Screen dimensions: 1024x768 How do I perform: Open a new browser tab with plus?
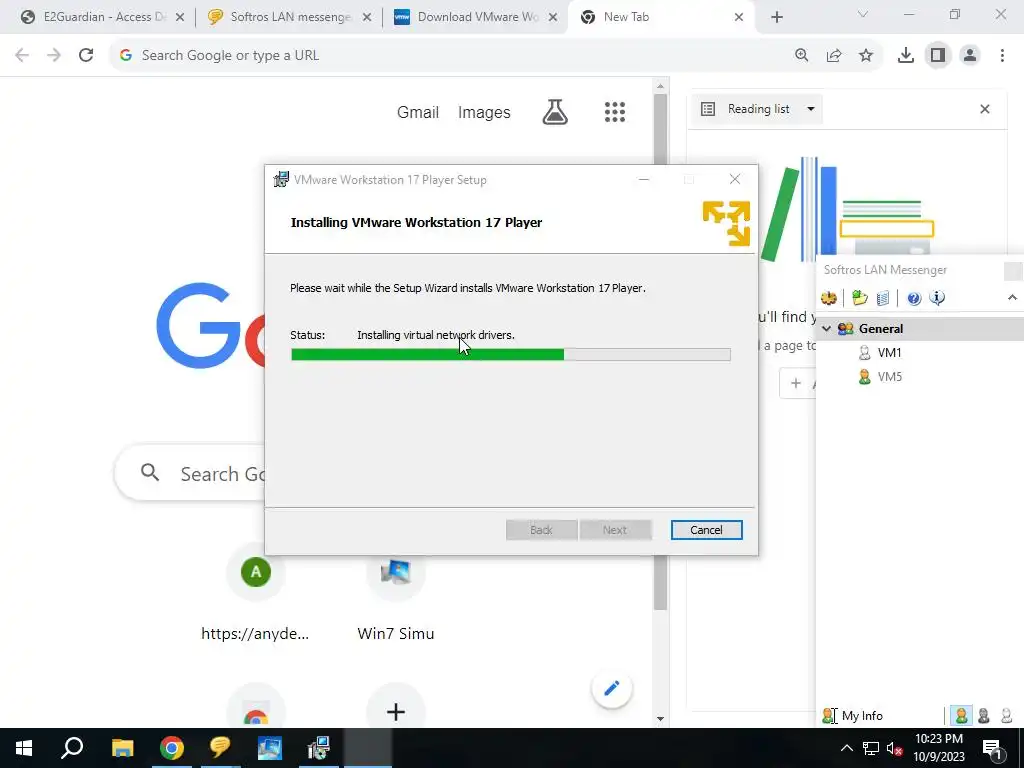[776, 18]
